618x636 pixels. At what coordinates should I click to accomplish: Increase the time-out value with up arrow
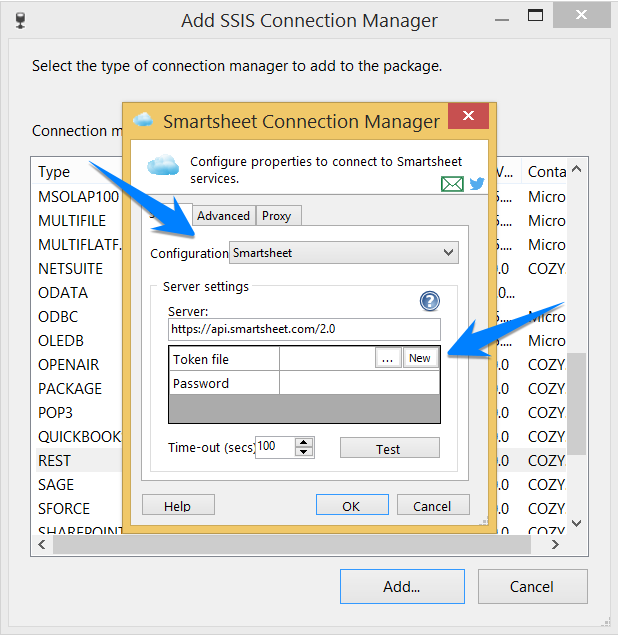coord(304,443)
